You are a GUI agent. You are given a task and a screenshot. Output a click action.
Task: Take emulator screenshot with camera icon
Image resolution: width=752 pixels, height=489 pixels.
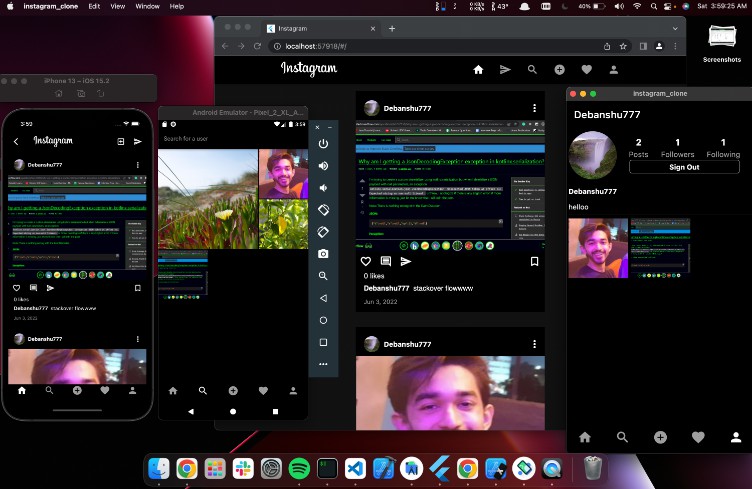pyautogui.click(x=323, y=254)
